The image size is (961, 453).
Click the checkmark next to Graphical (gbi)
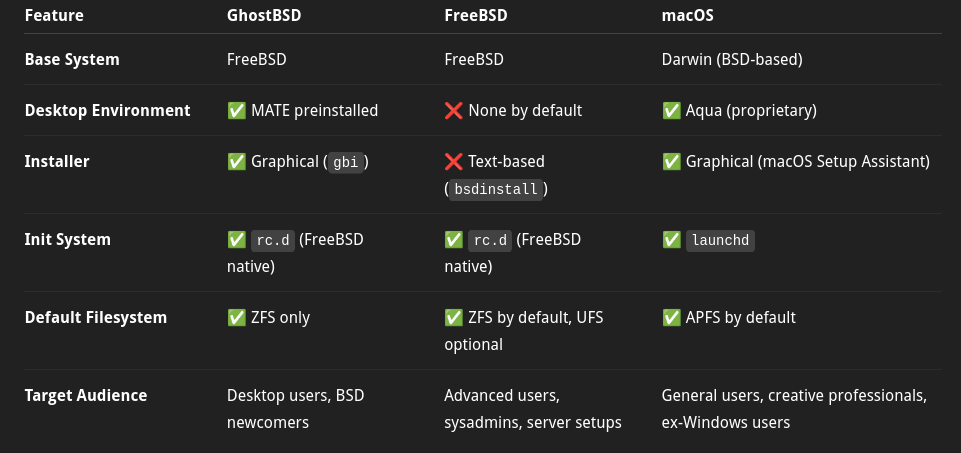pos(237,162)
